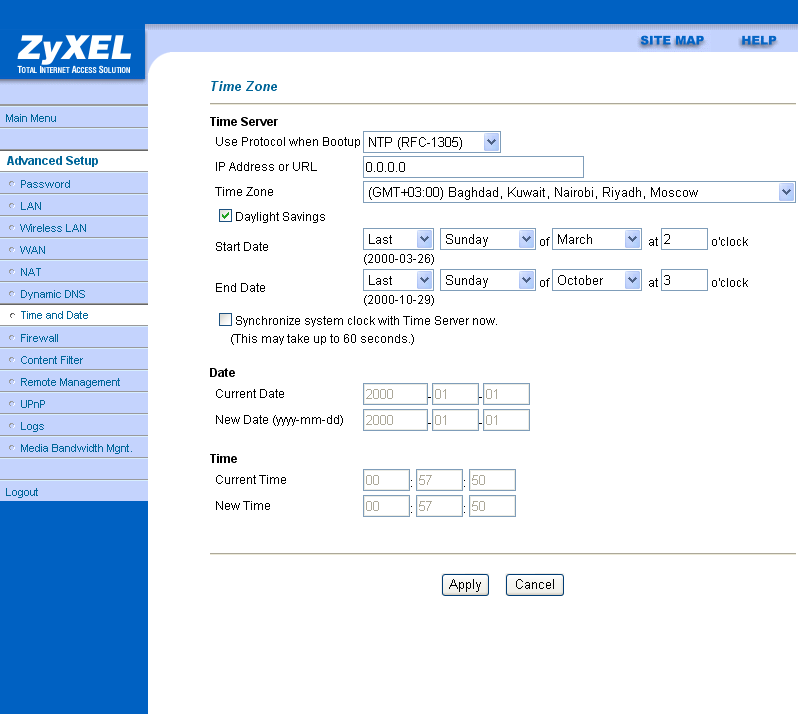Screen dimensions: 806x714
Task: Click the (2000-03-26) start date text
Action: [399, 259]
